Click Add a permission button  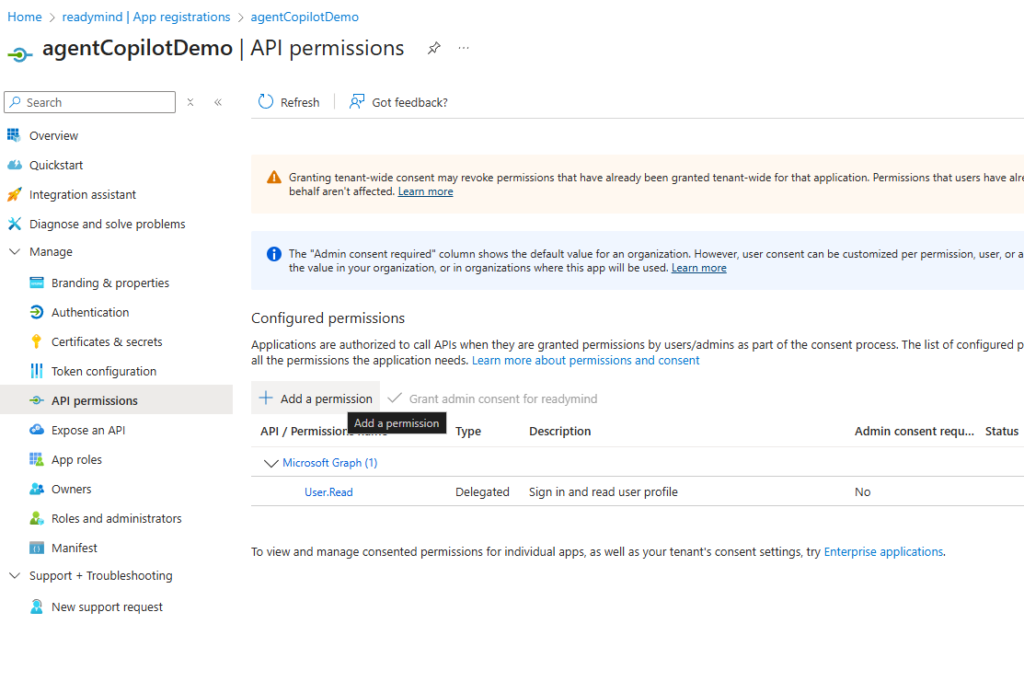316,398
